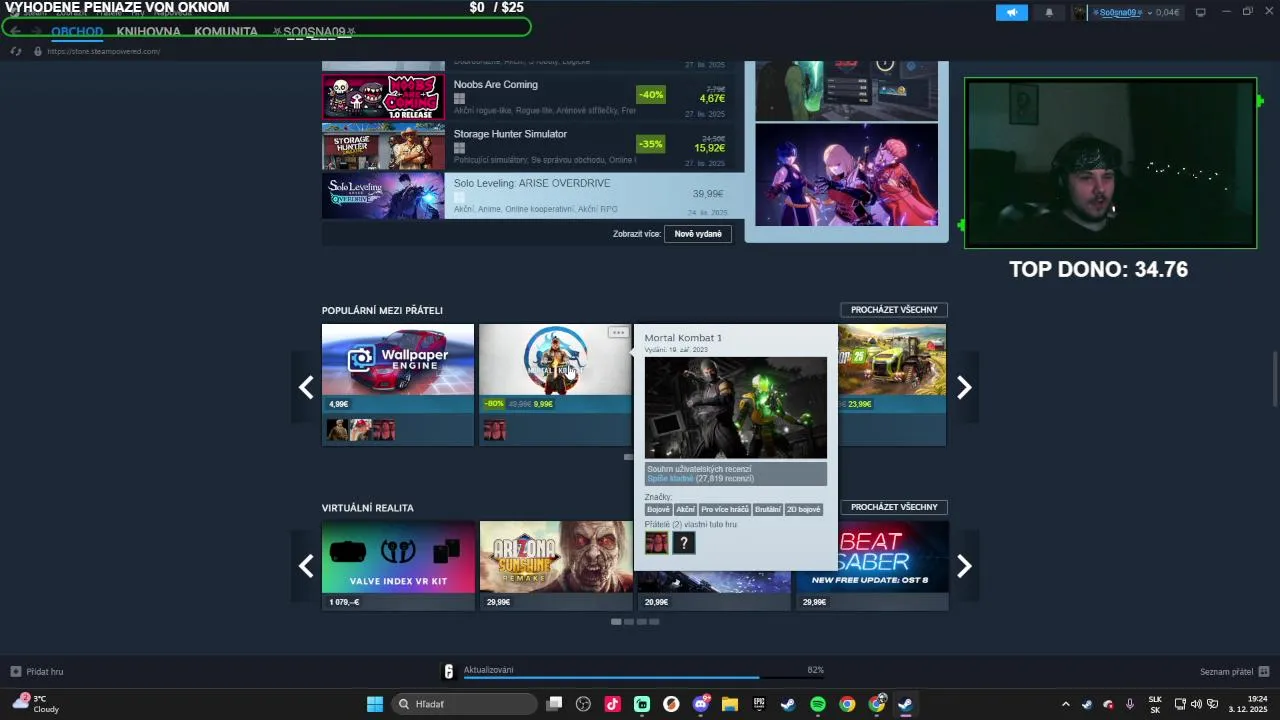Open the KOMUNITA tab
Screen dimensions: 1280x720
tap(226, 32)
